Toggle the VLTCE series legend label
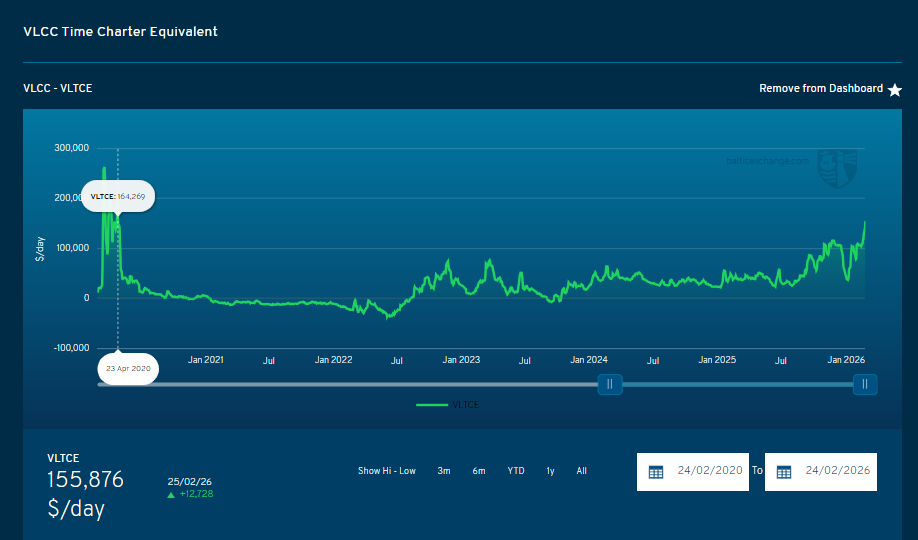This screenshot has width=918, height=540. [x=466, y=405]
